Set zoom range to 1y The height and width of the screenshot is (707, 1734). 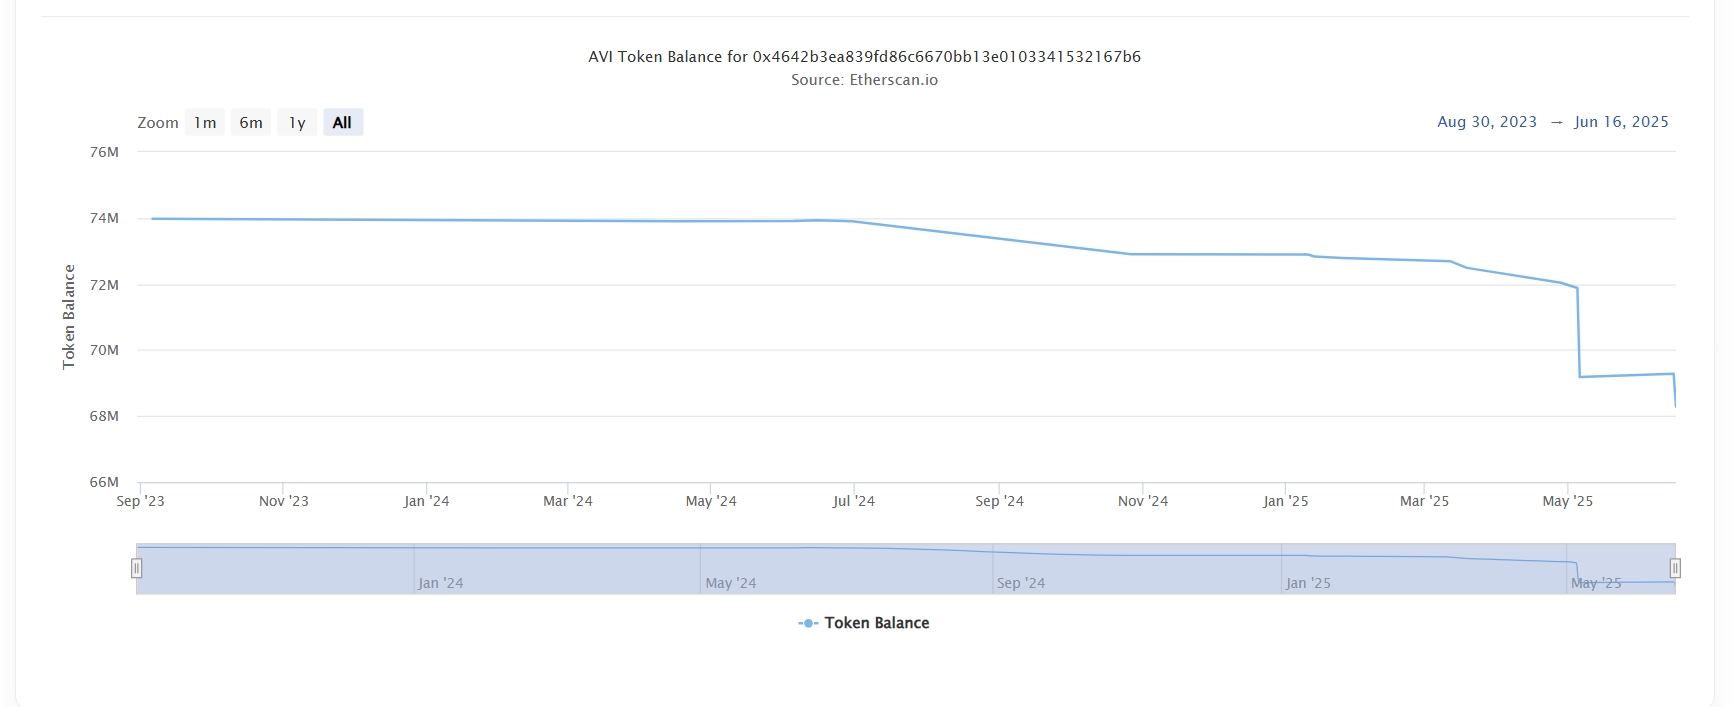pyautogui.click(x=297, y=122)
